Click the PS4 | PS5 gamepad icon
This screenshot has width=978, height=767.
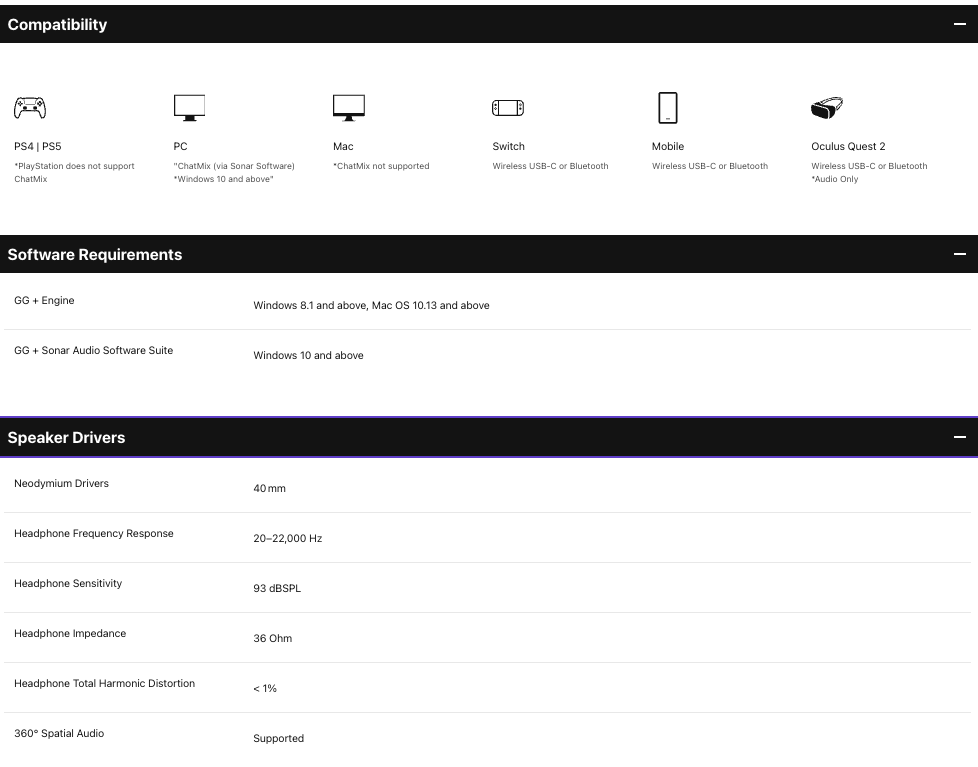point(30,107)
